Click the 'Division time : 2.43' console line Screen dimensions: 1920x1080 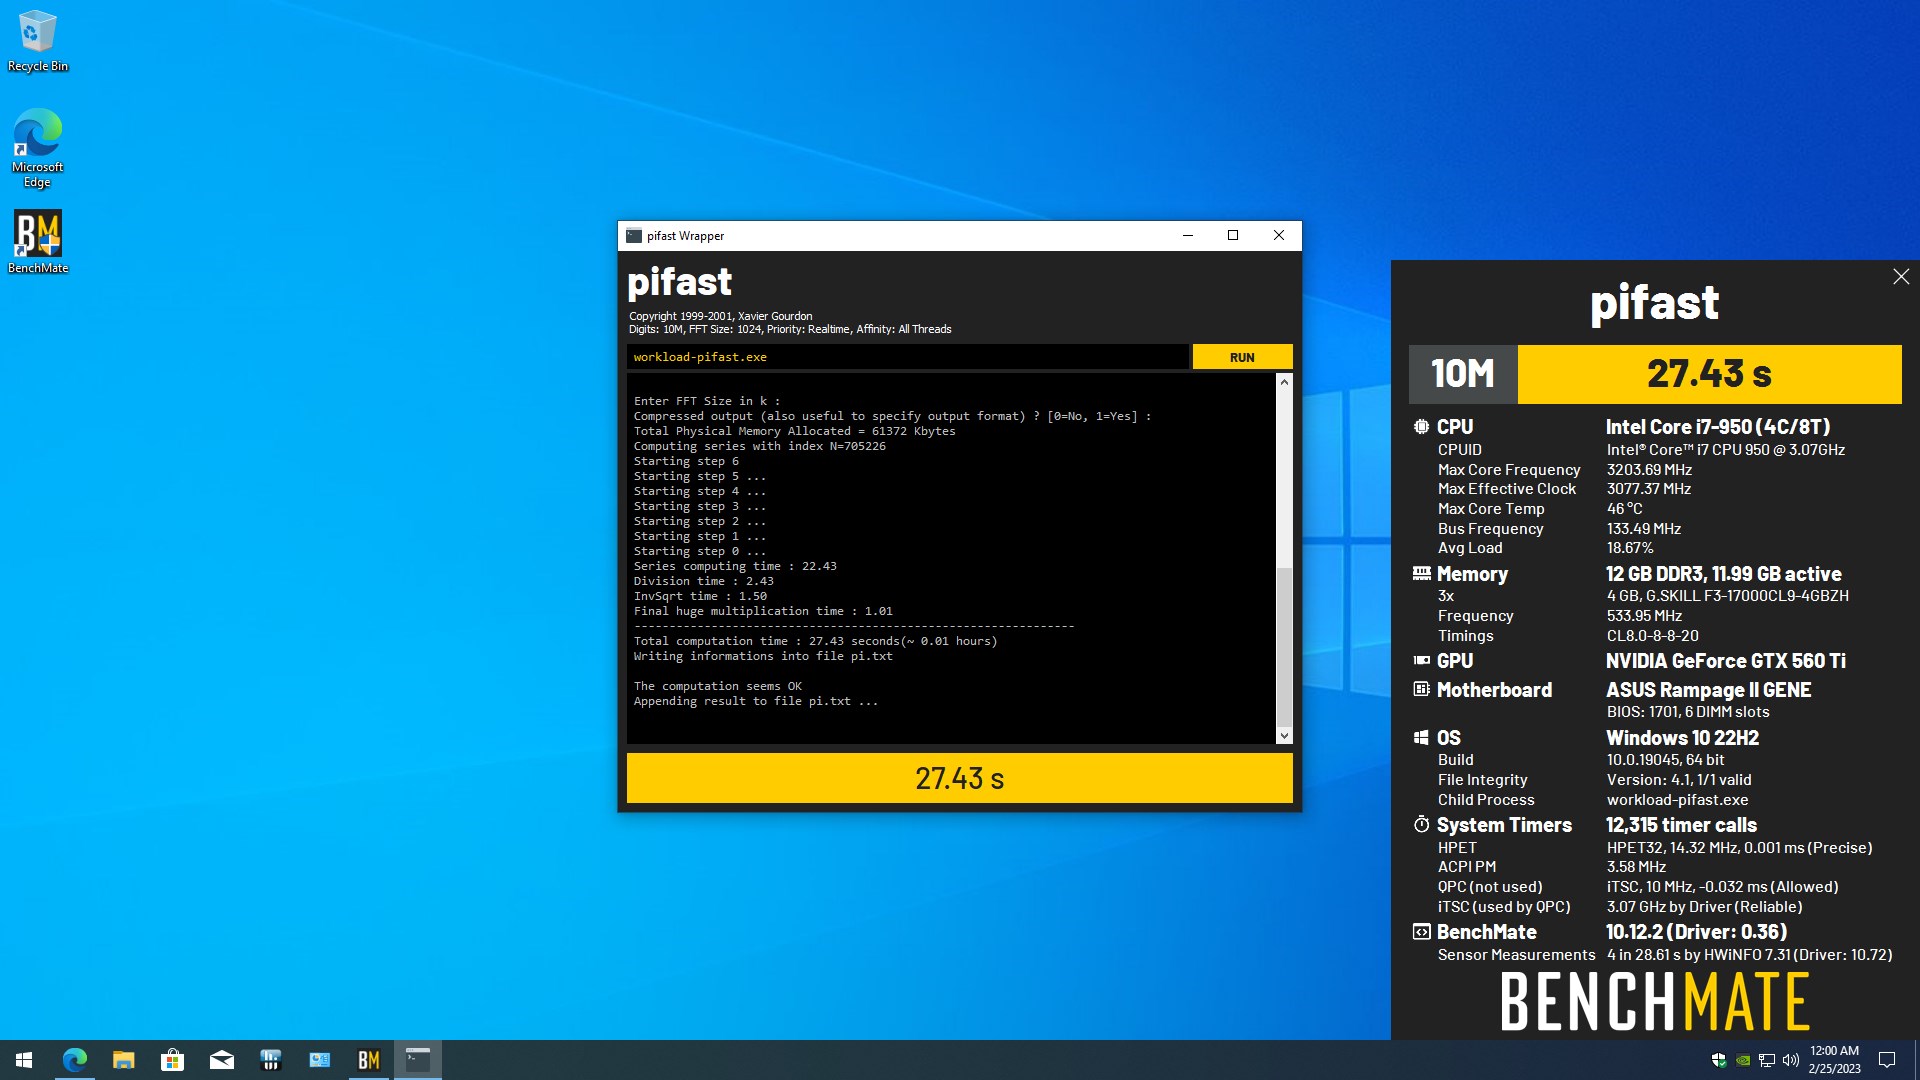(x=703, y=581)
